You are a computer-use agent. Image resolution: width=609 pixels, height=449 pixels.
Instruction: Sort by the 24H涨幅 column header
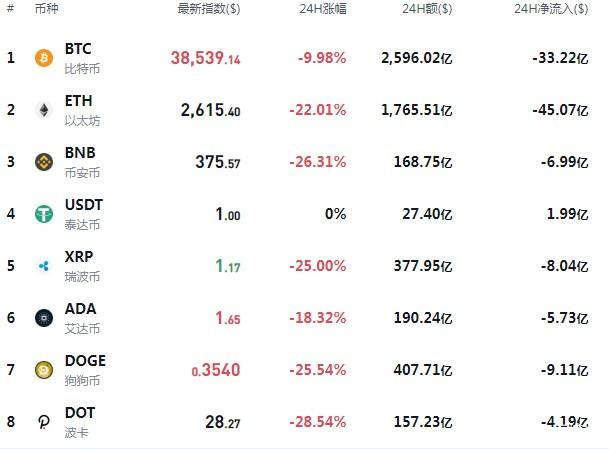tap(323, 9)
